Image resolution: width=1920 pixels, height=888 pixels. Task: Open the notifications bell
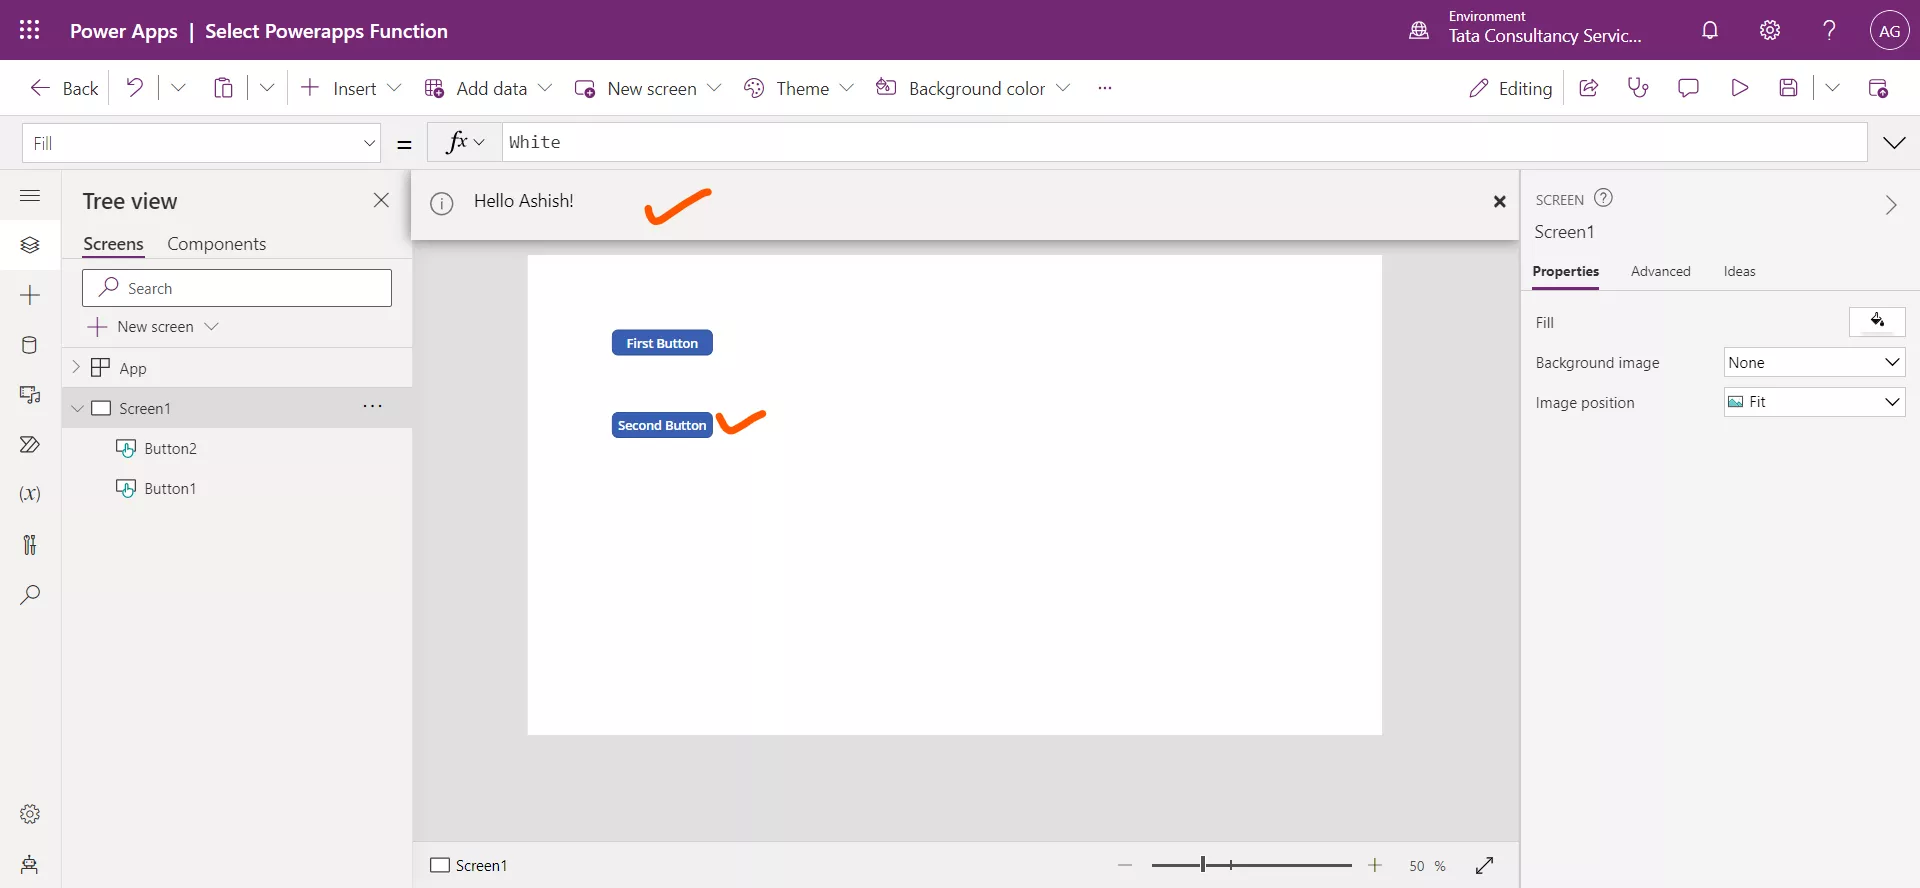click(x=1710, y=30)
